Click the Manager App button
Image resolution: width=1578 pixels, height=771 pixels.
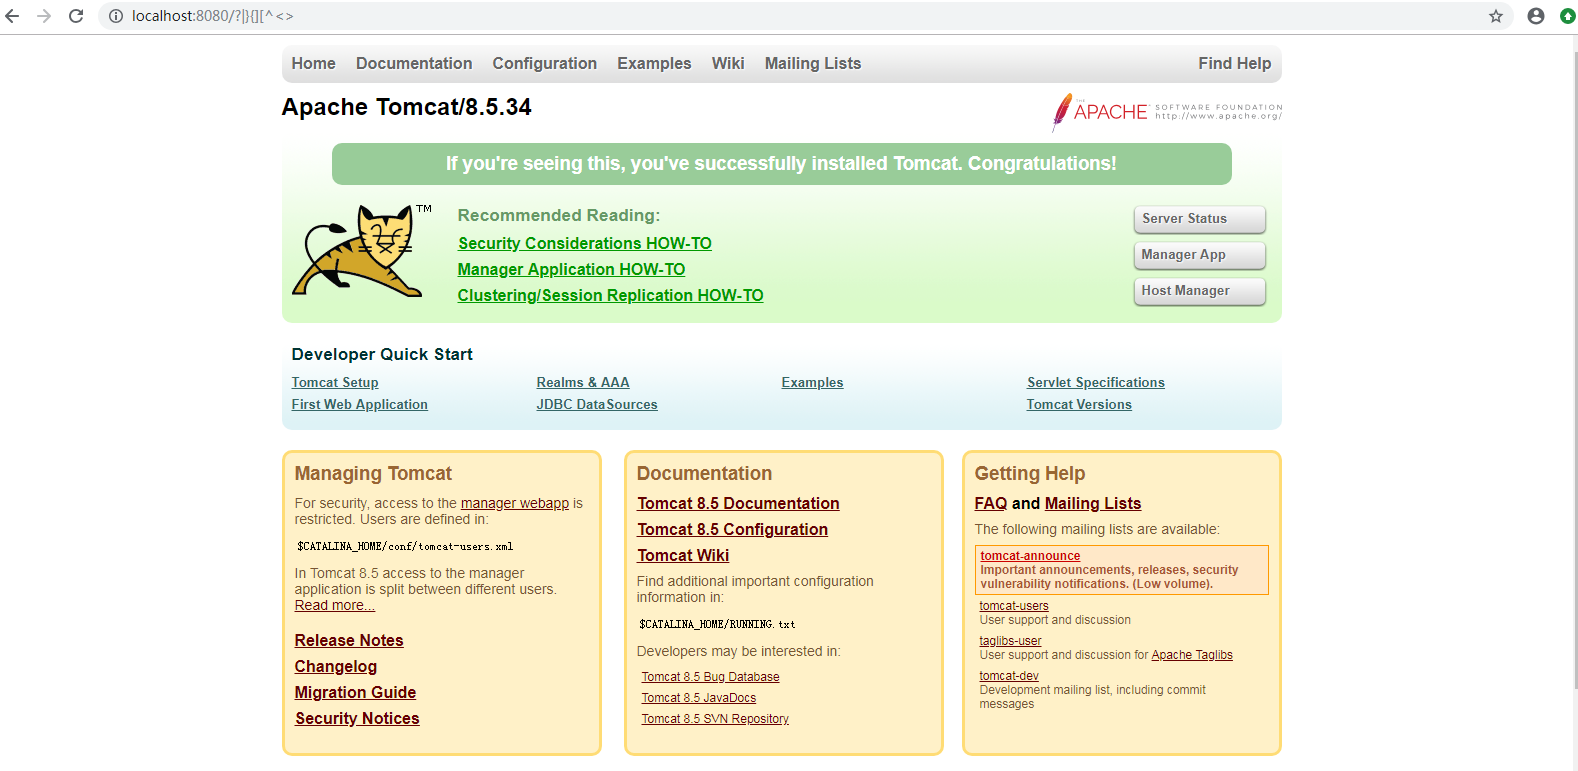click(x=1200, y=255)
